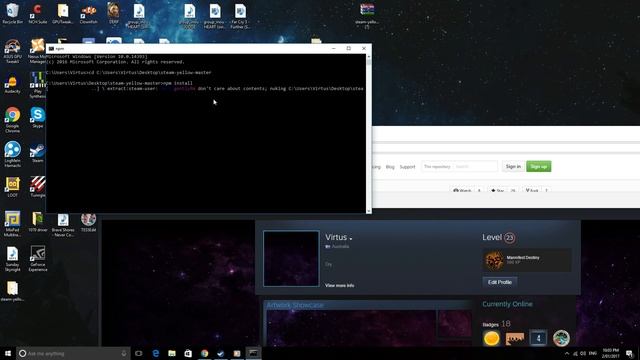Click the Star button on the repository
The image size is (640, 360).
(498, 191)
